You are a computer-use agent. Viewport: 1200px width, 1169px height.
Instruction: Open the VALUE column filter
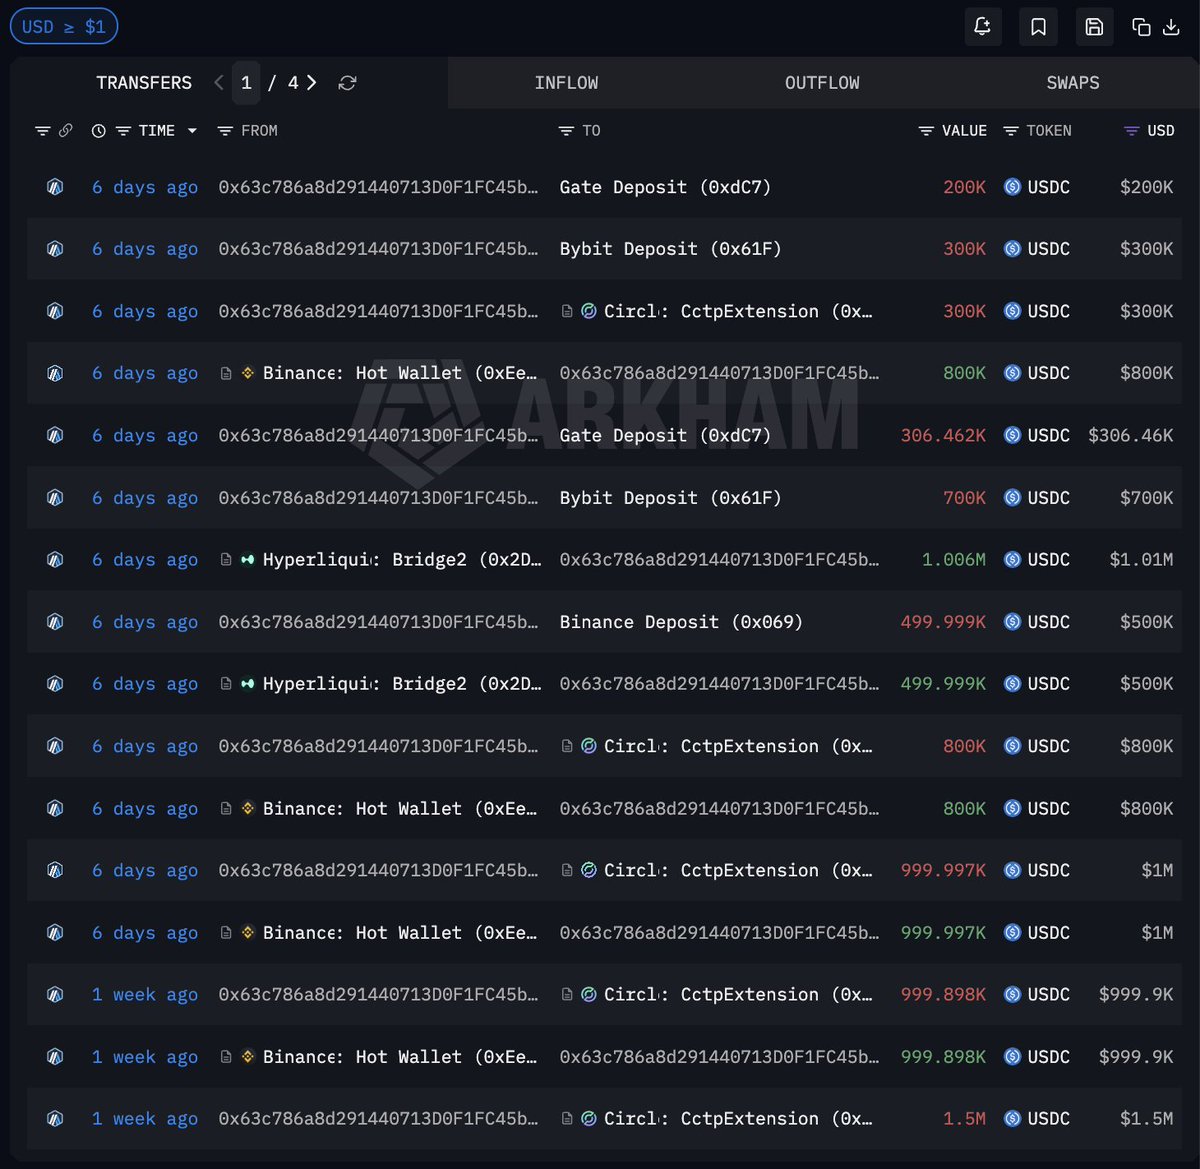(x=927, y=131)
